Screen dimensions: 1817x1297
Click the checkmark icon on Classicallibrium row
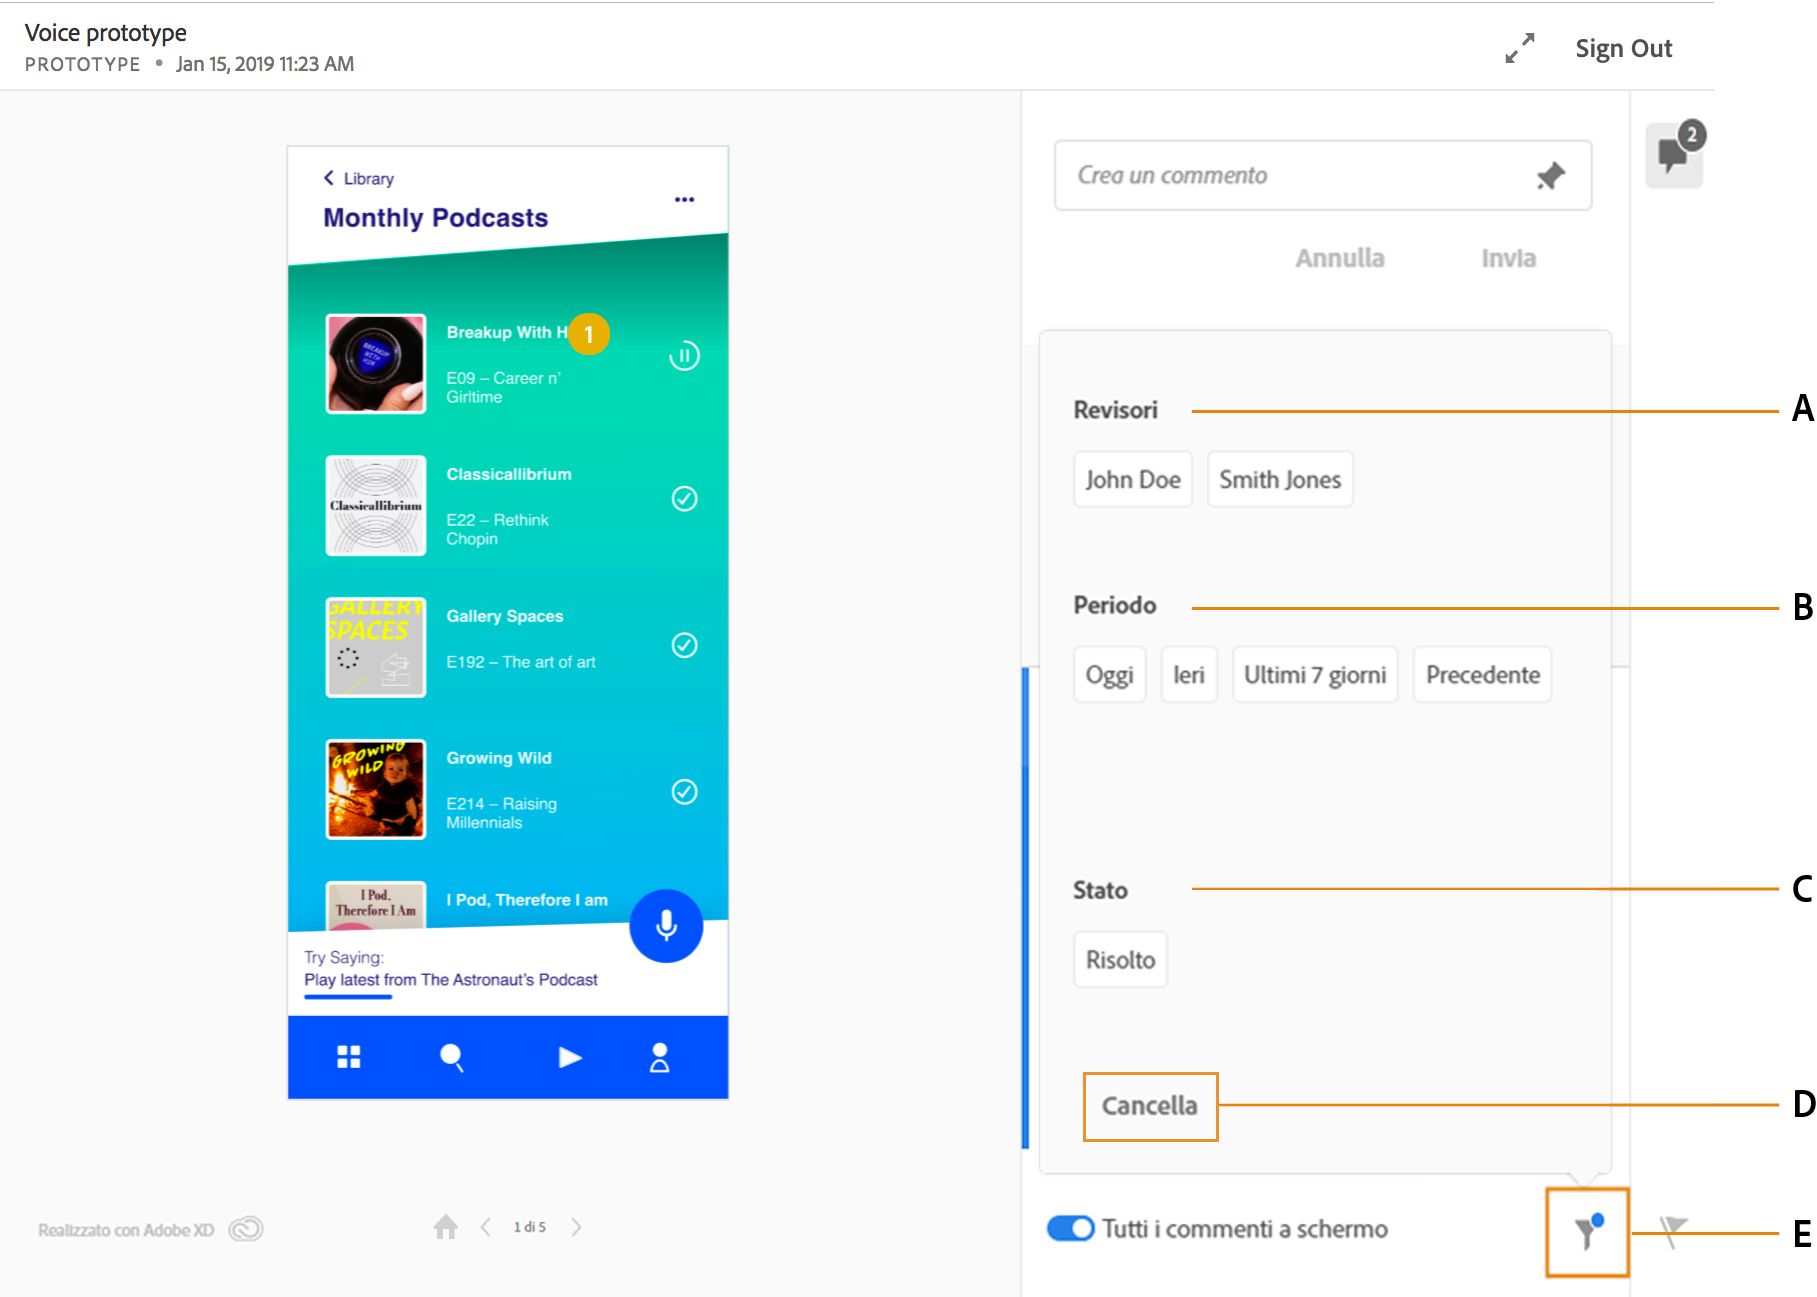684,498
